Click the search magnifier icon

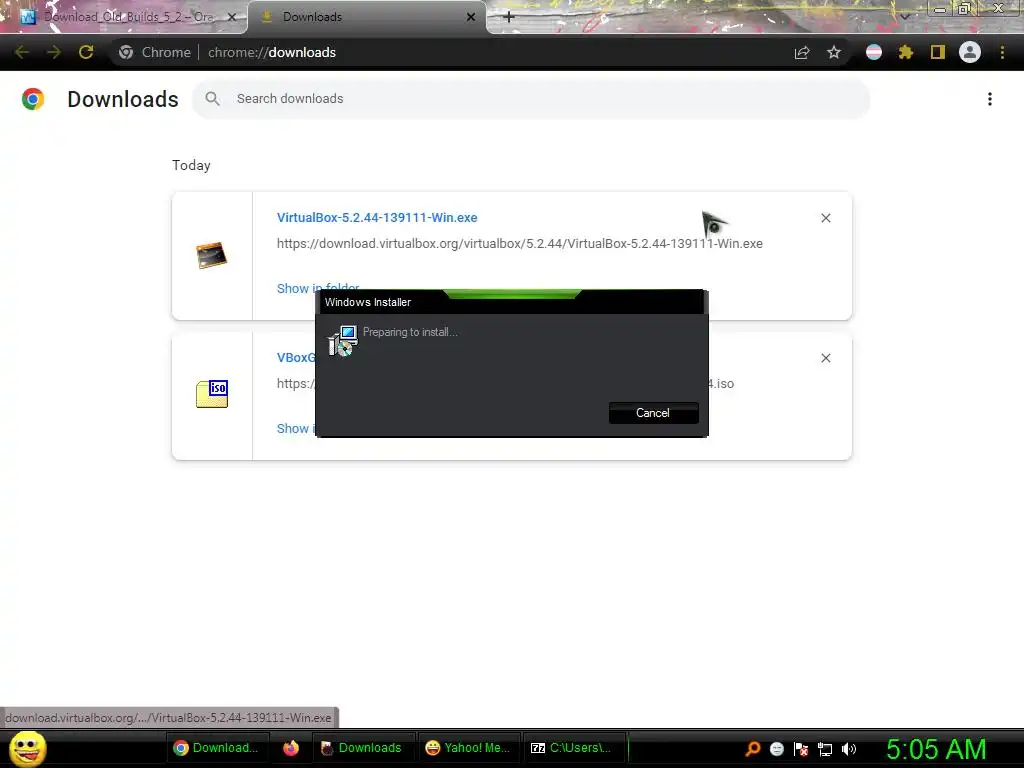coord(212,99)
